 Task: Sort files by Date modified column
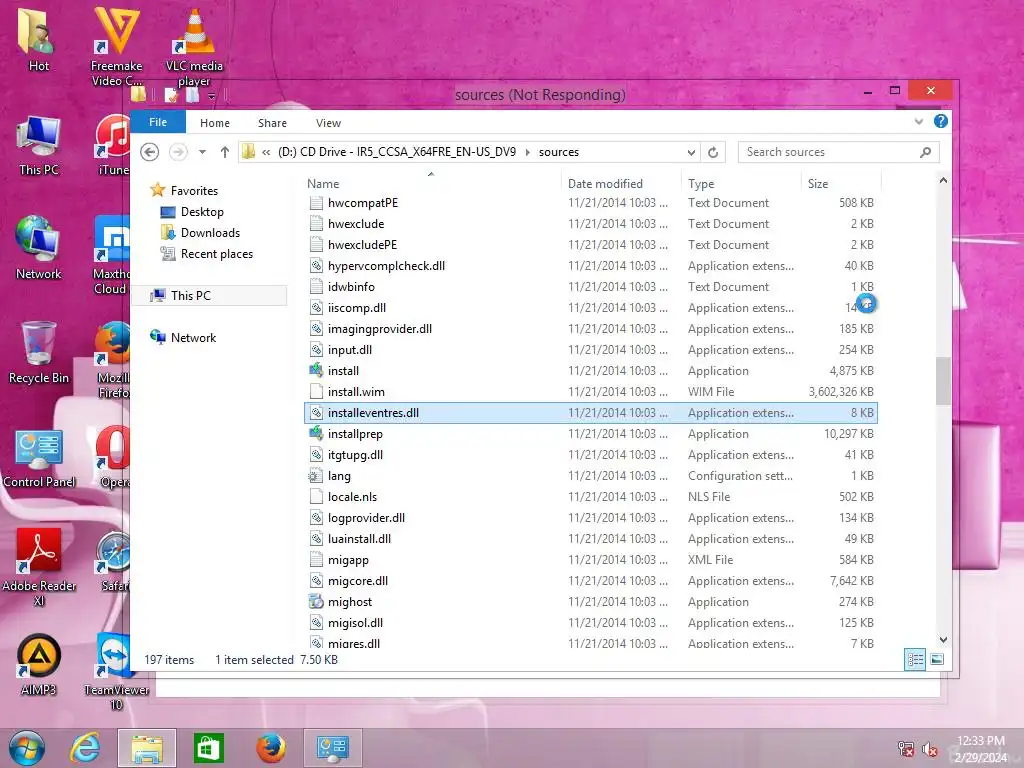point(605,184)
